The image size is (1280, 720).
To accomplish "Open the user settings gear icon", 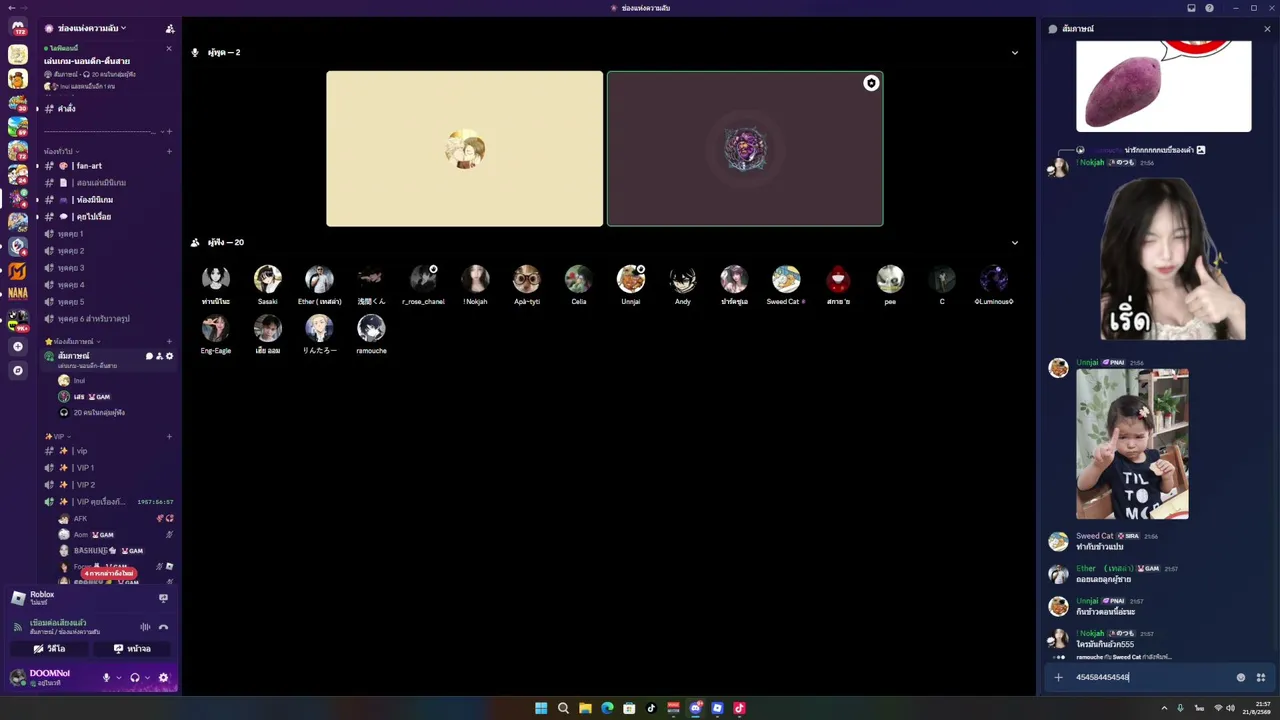I will (x=163, y=677).
